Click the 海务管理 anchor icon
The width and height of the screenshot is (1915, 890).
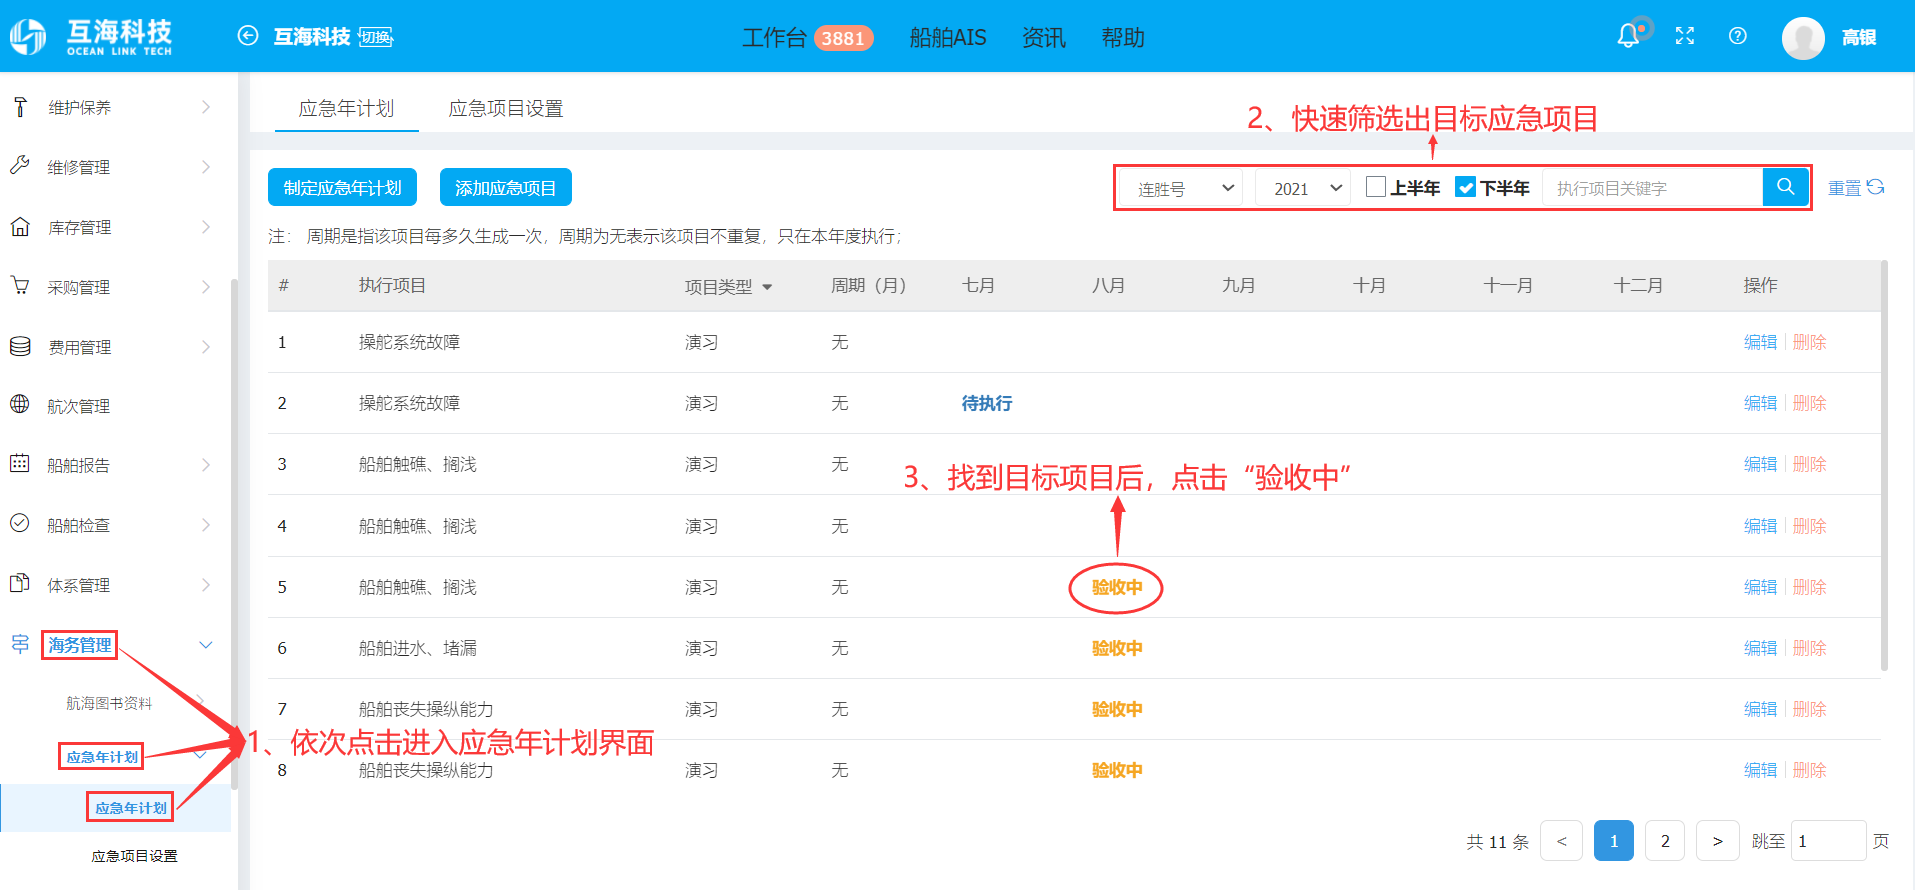click(20, 644)
